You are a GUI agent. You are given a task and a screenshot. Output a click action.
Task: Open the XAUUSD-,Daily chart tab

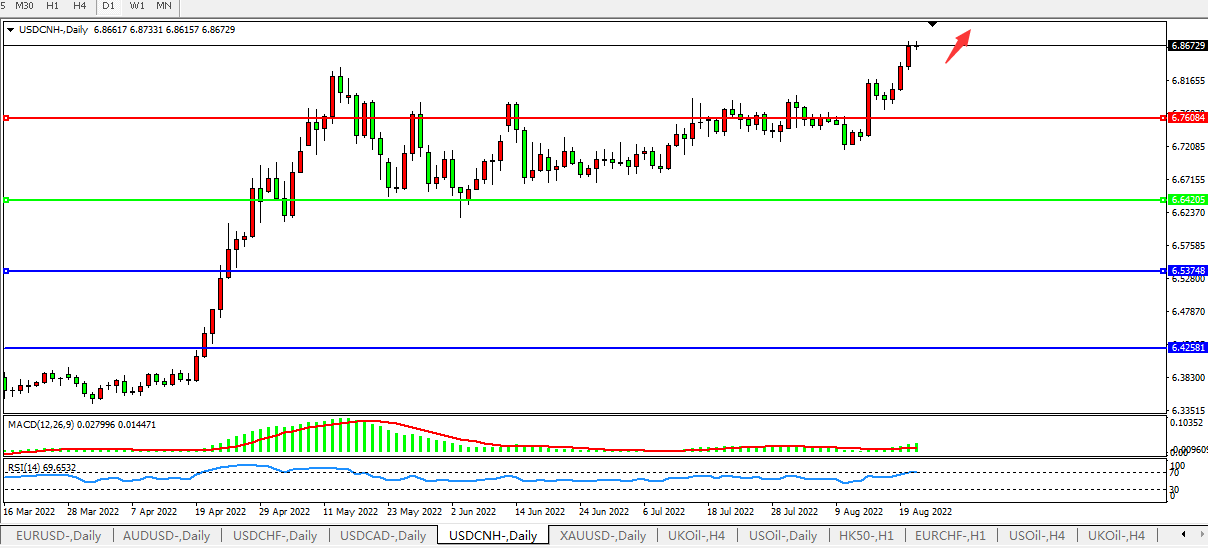click(602, 535)
